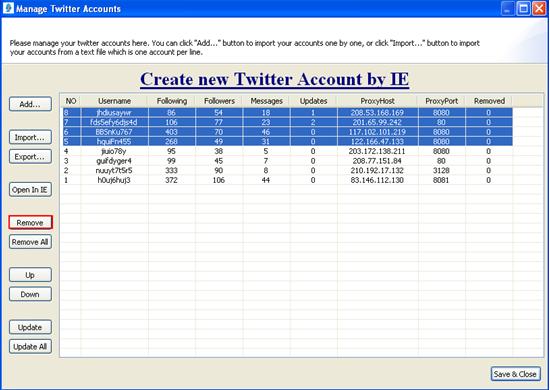Click proxy host 83.146.112.130

point(377,180)
